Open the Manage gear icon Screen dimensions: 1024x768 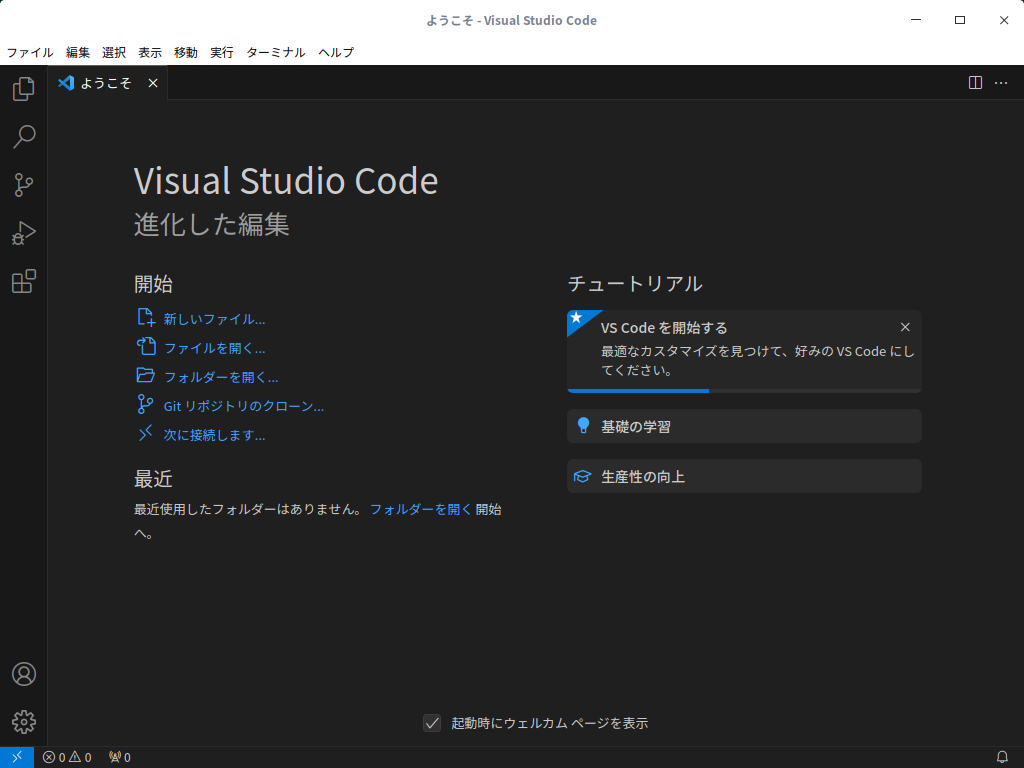[x=24, y=722]
